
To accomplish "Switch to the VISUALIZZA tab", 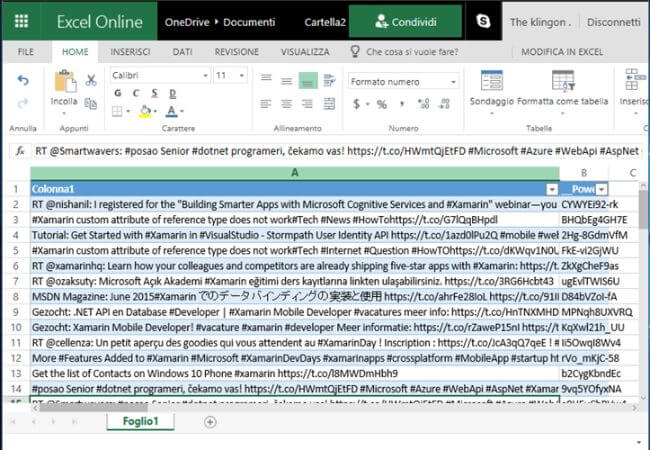I will [x=305, y=52].
